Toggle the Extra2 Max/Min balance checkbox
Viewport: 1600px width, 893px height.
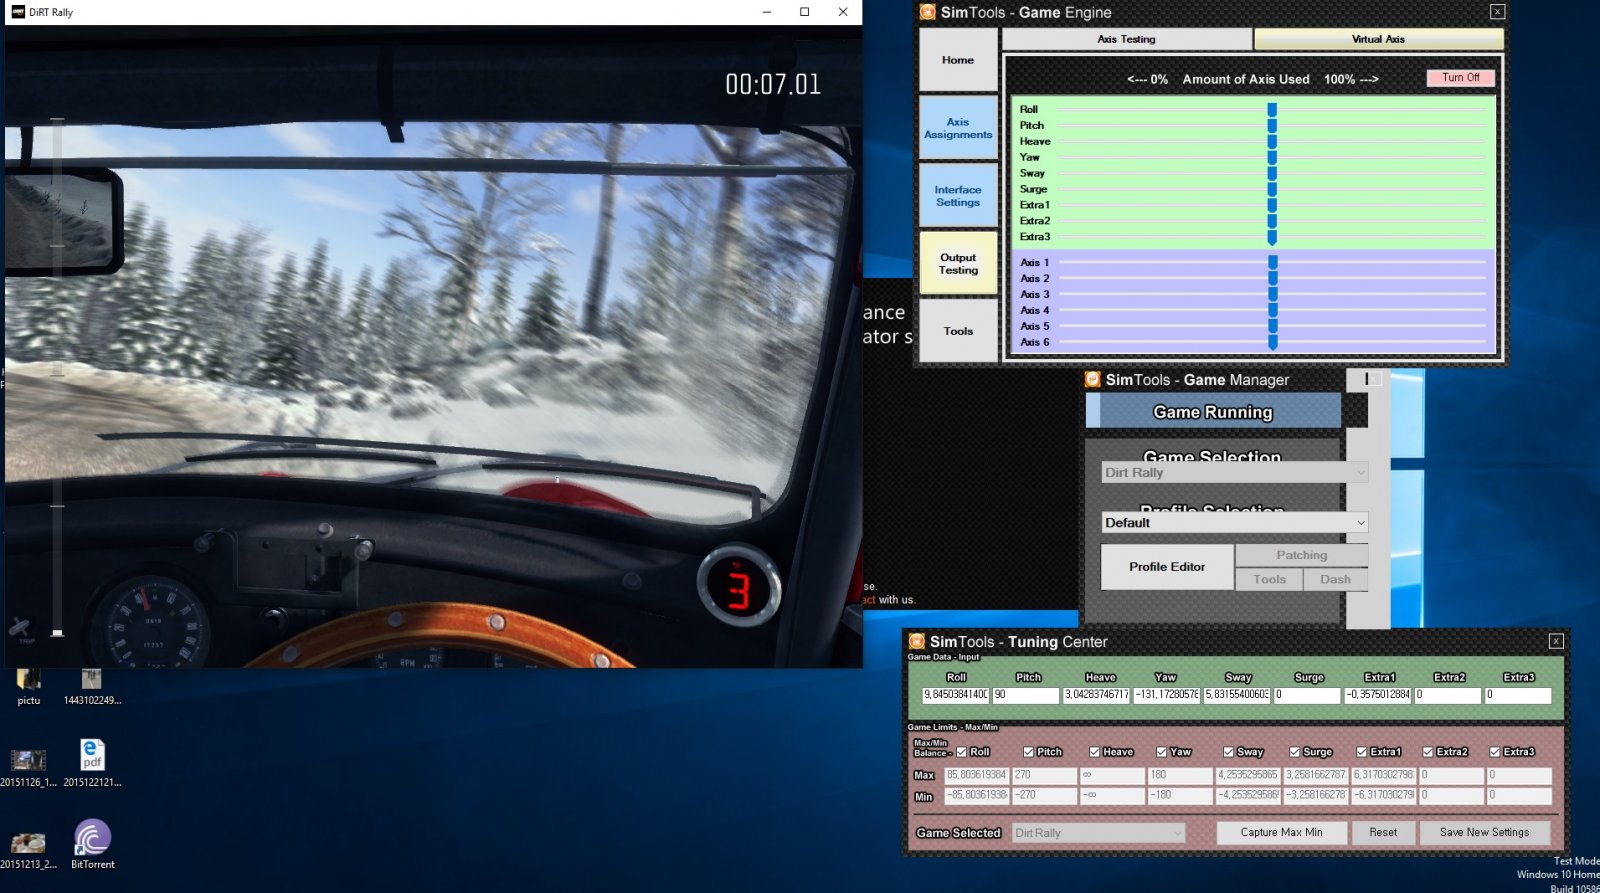pos(1428,752)
